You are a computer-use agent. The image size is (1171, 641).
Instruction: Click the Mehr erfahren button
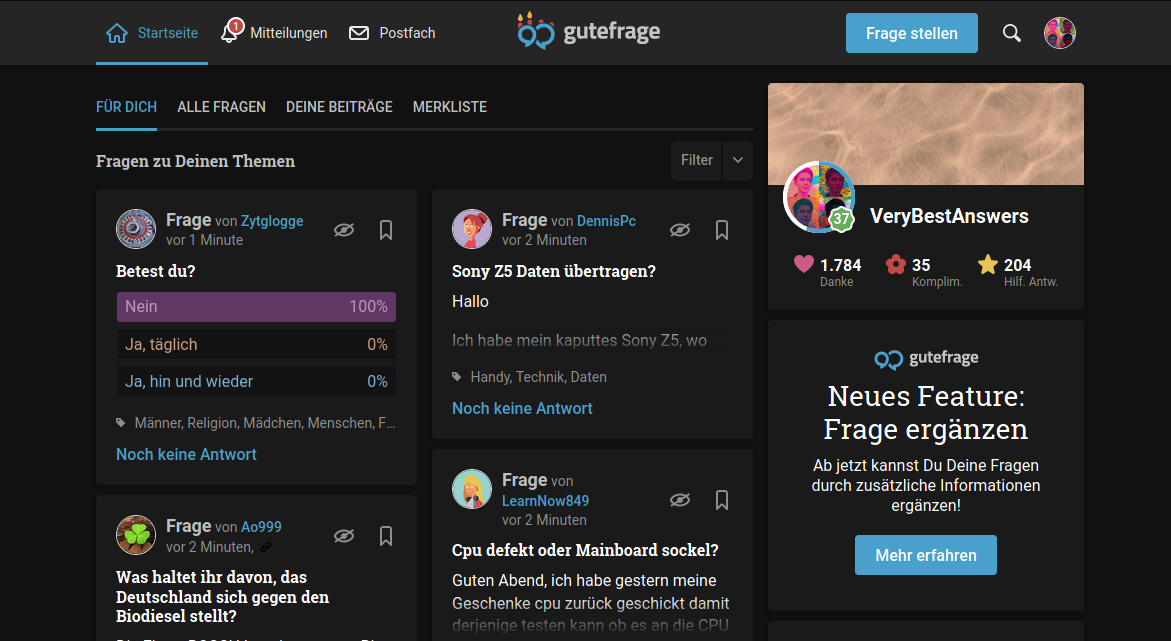point(925,555)
